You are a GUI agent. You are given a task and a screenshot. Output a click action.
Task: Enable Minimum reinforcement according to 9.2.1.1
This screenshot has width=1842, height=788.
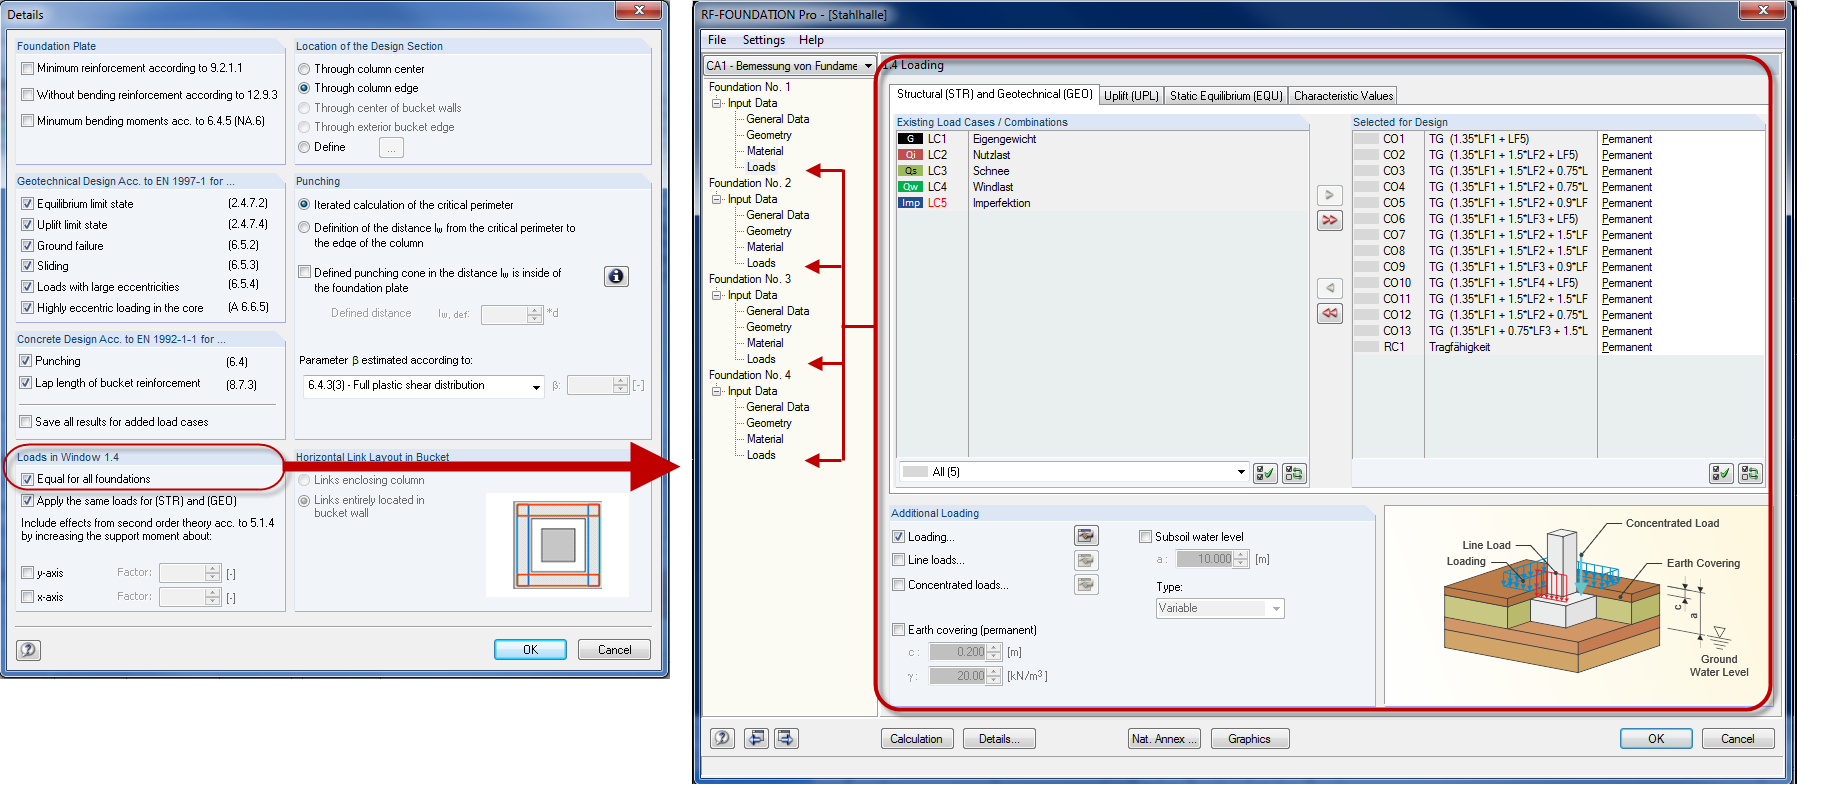tap(27, 68)
